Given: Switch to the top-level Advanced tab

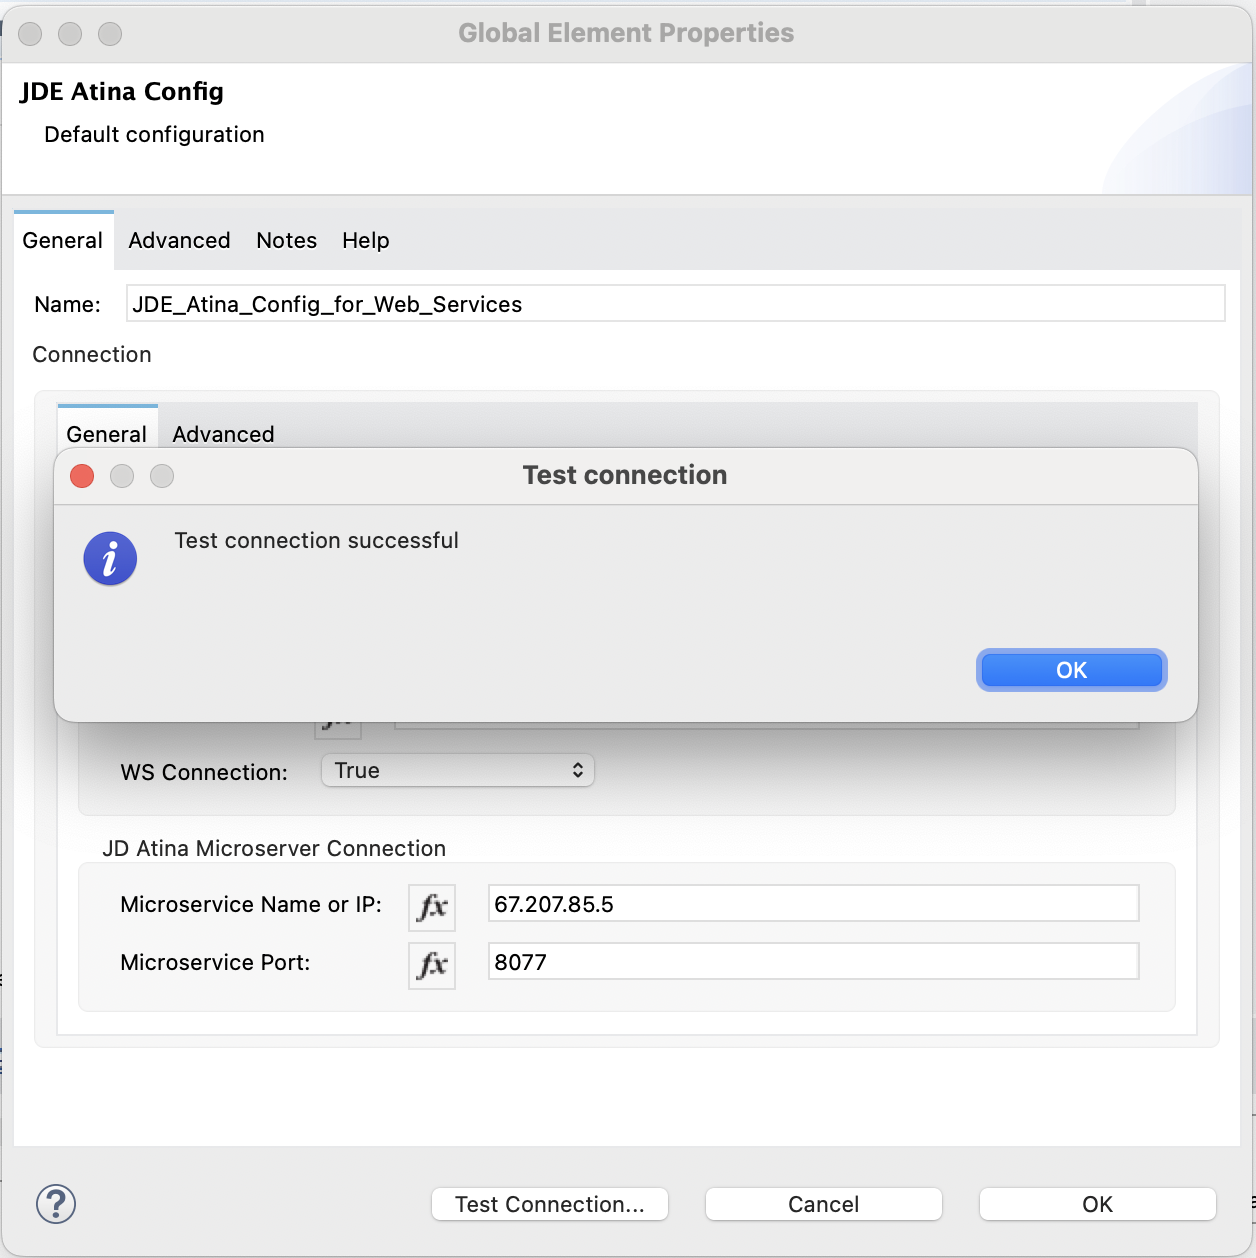Looking at the screenshot, I should tap(179, 241).
